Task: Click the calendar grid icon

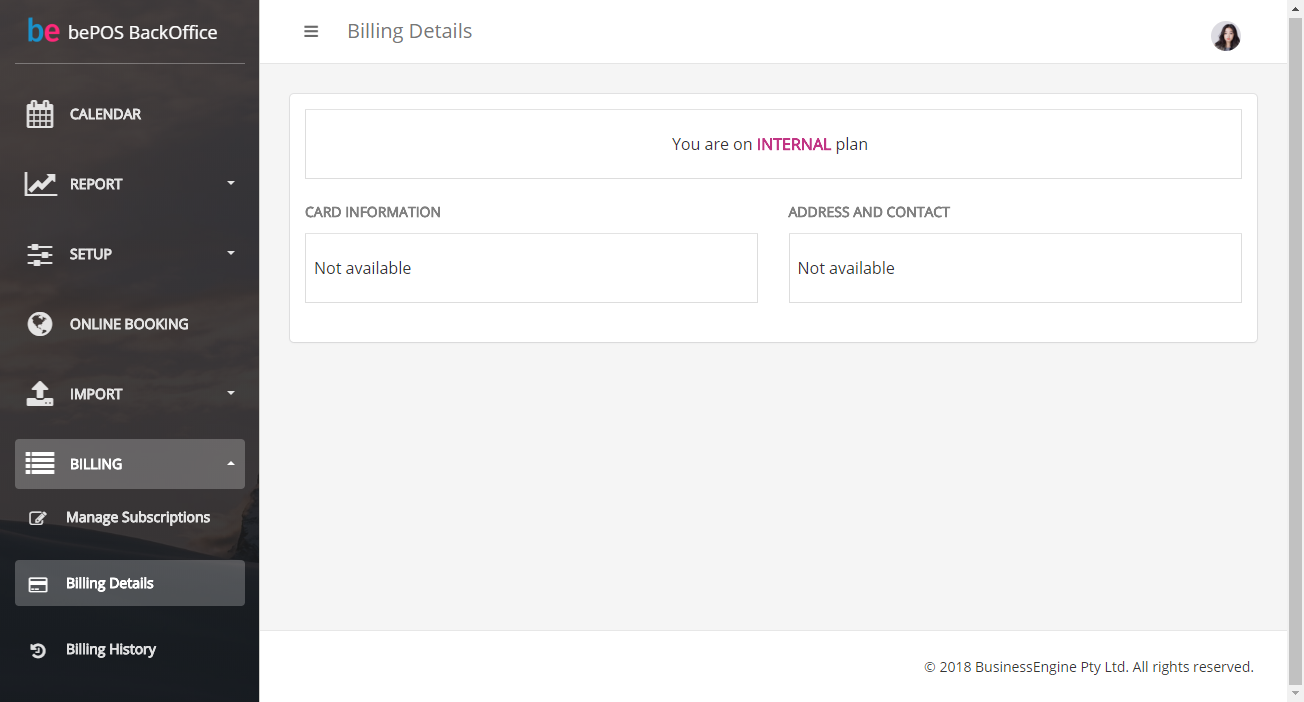Action: [x=40, y=114]
